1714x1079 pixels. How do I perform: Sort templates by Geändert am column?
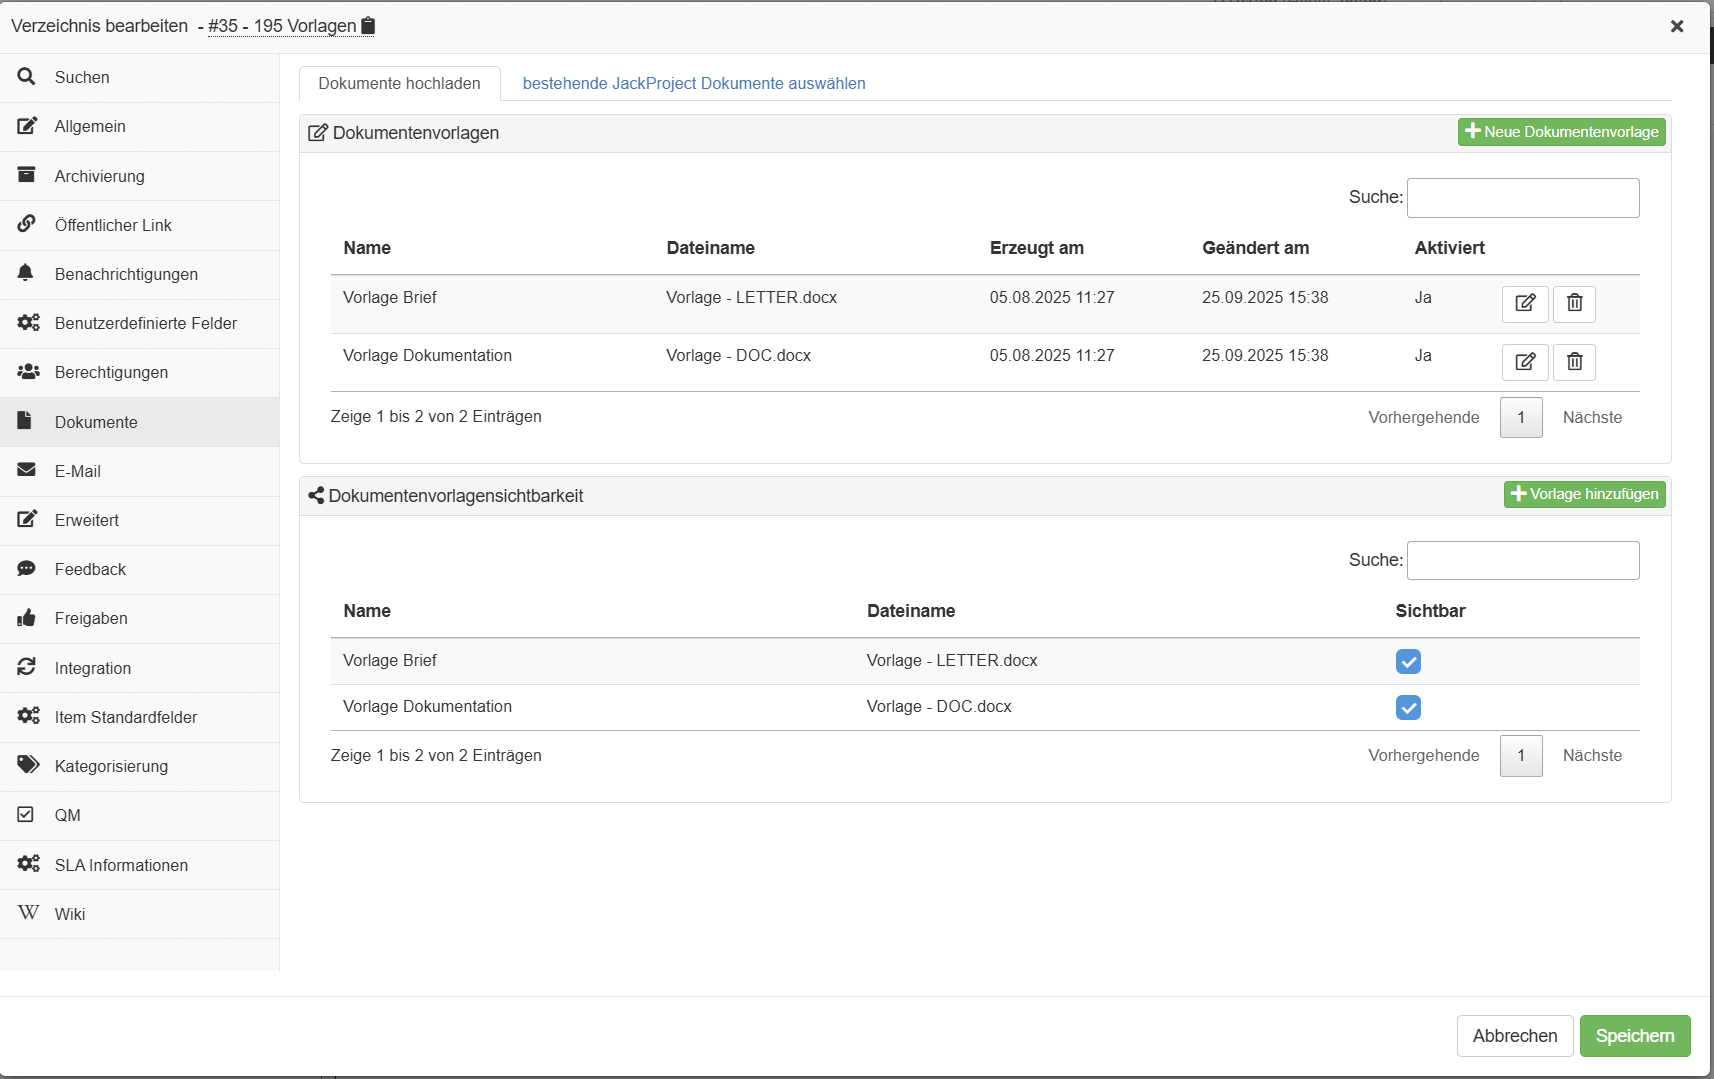[1255, 248]
